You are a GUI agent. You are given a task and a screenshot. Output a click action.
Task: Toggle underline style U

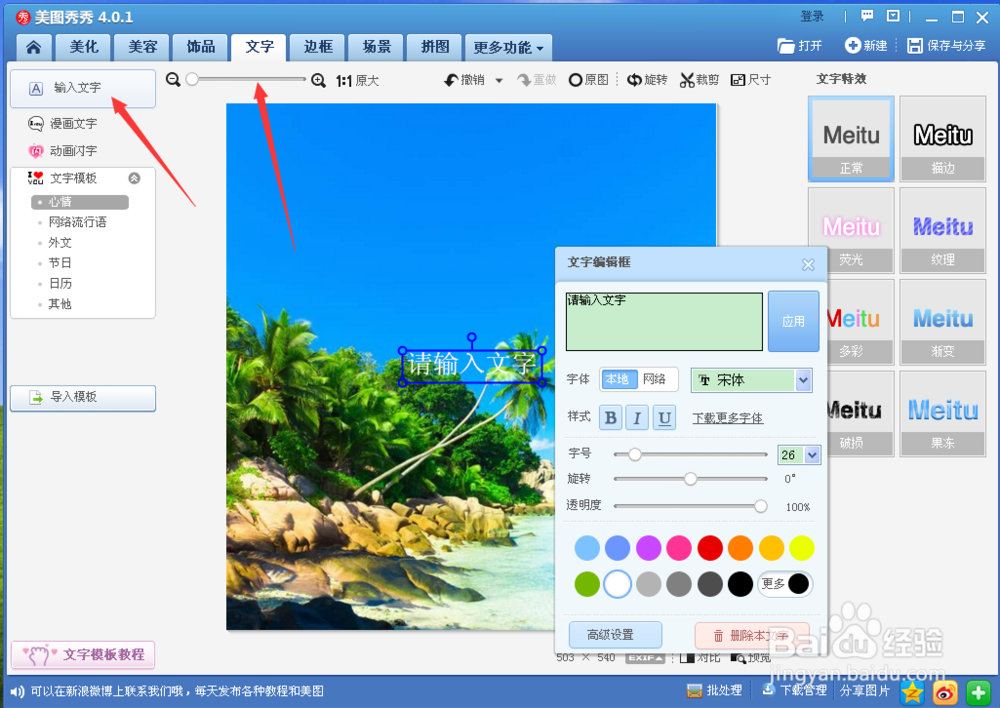click(664, 418)
